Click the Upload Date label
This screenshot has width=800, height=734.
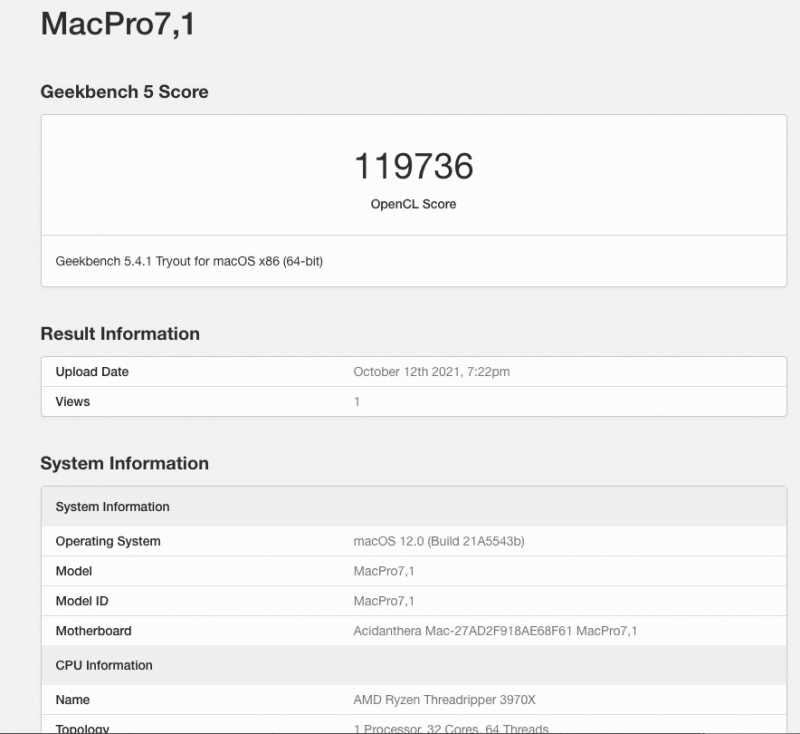tap(92, 372)
